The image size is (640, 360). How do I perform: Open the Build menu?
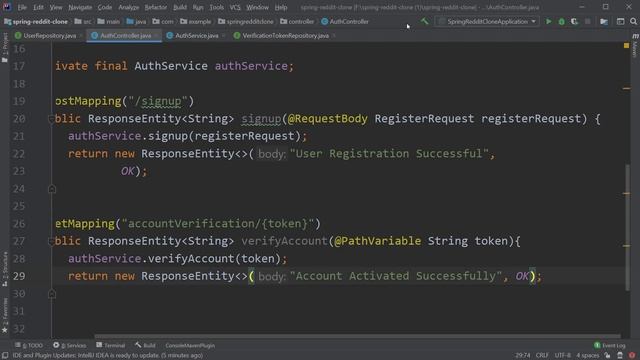click(180, 7)
